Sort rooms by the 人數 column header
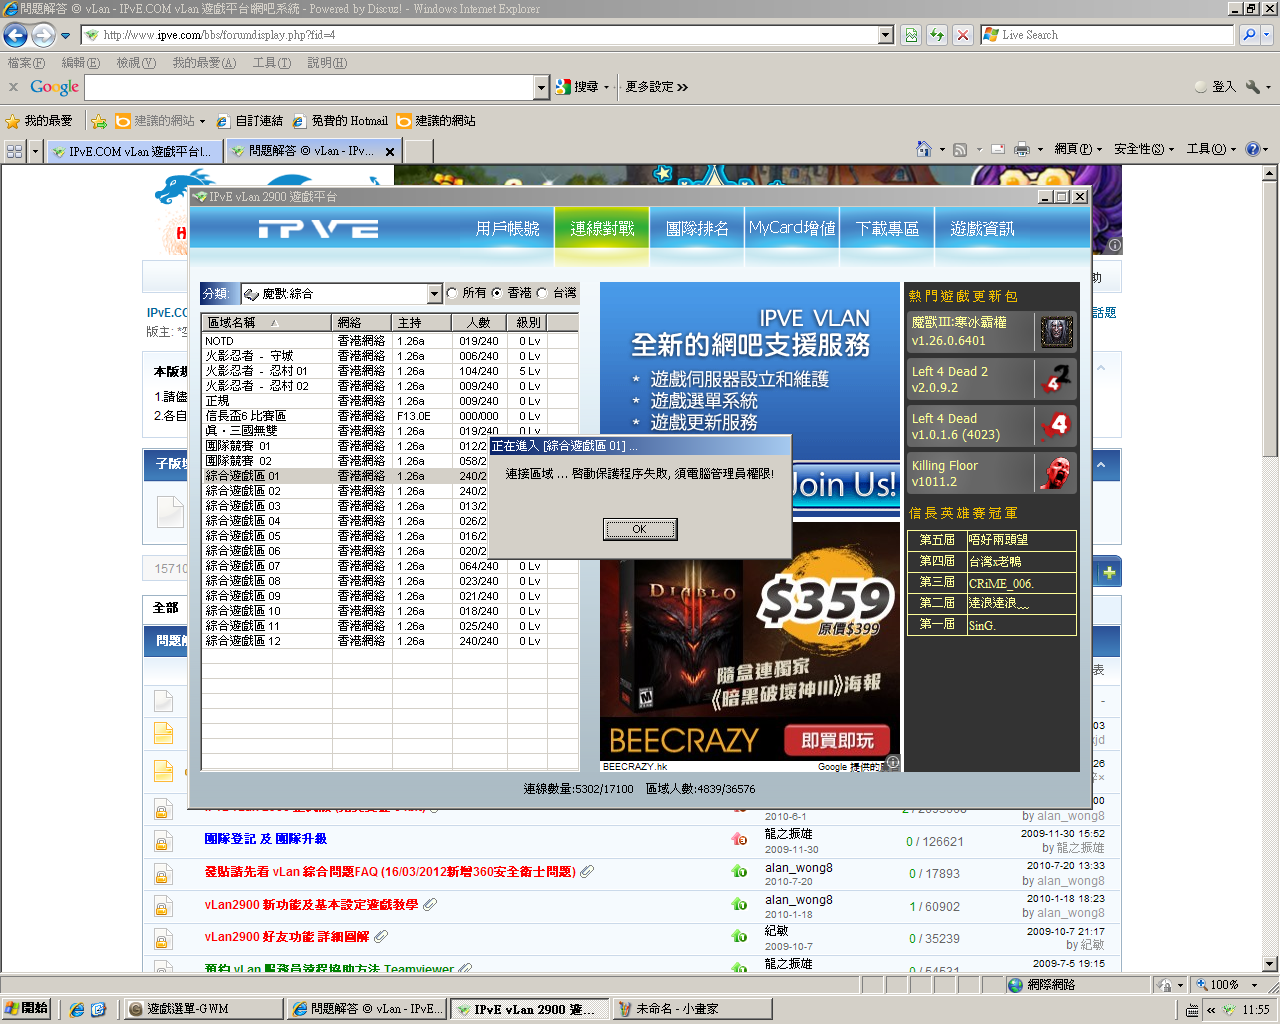 click(x=478, y=322)
